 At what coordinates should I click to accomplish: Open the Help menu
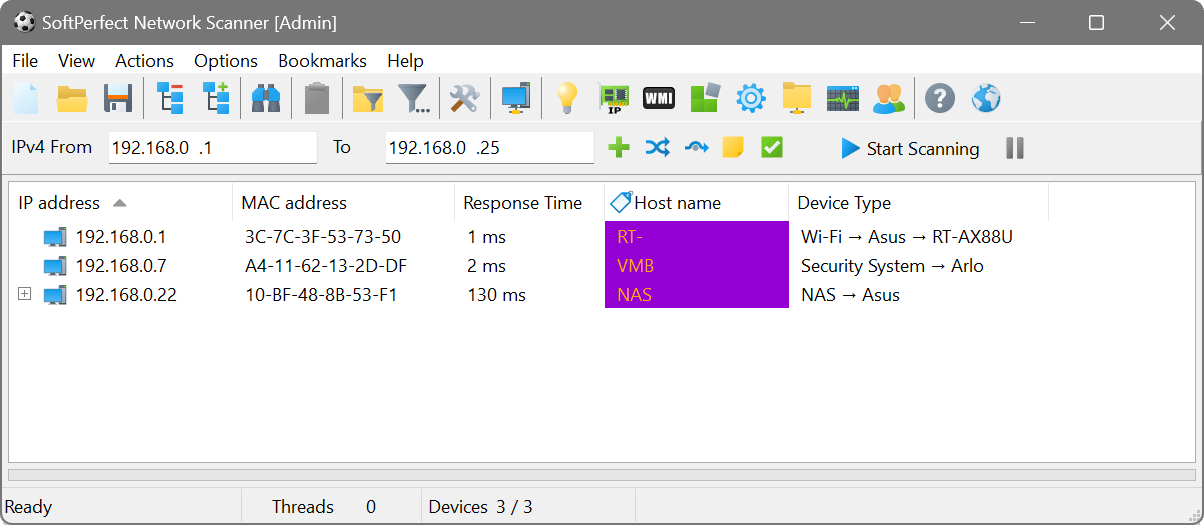coord(405,61)
